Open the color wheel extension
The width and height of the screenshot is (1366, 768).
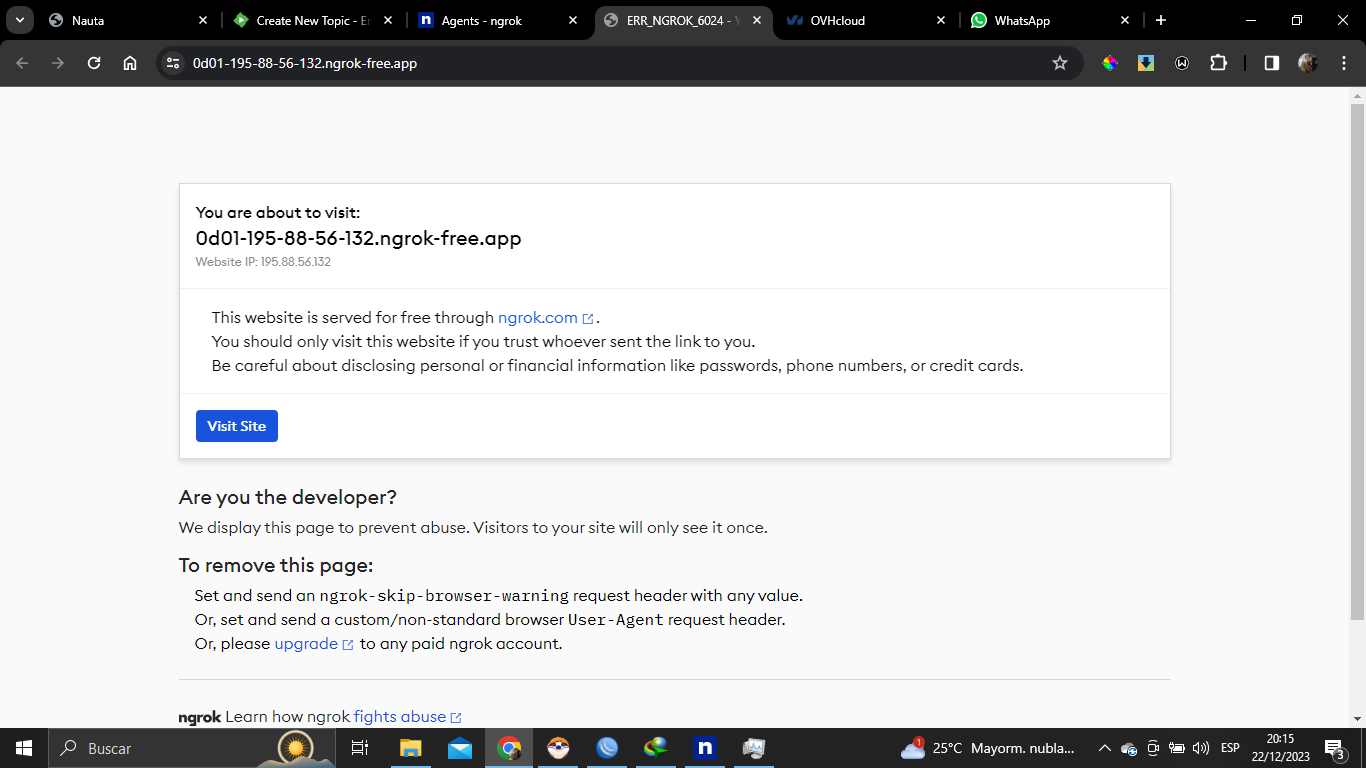1110,63
